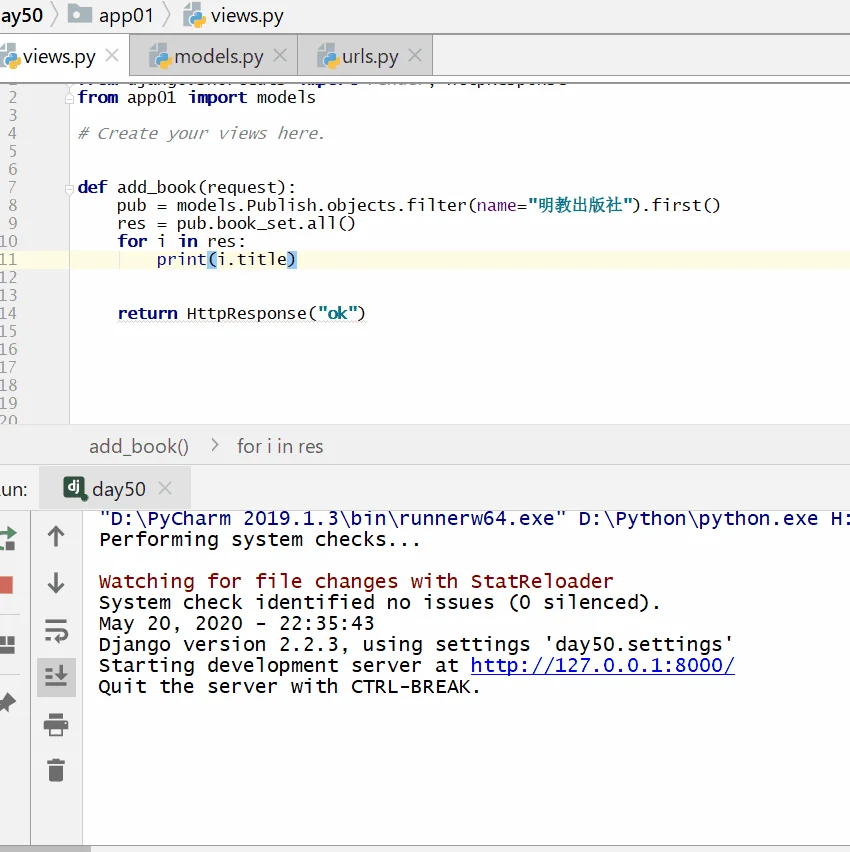Click the Python icon beside views.py breadcrumb
850x852 pixels.
click(x=195, y=16)
